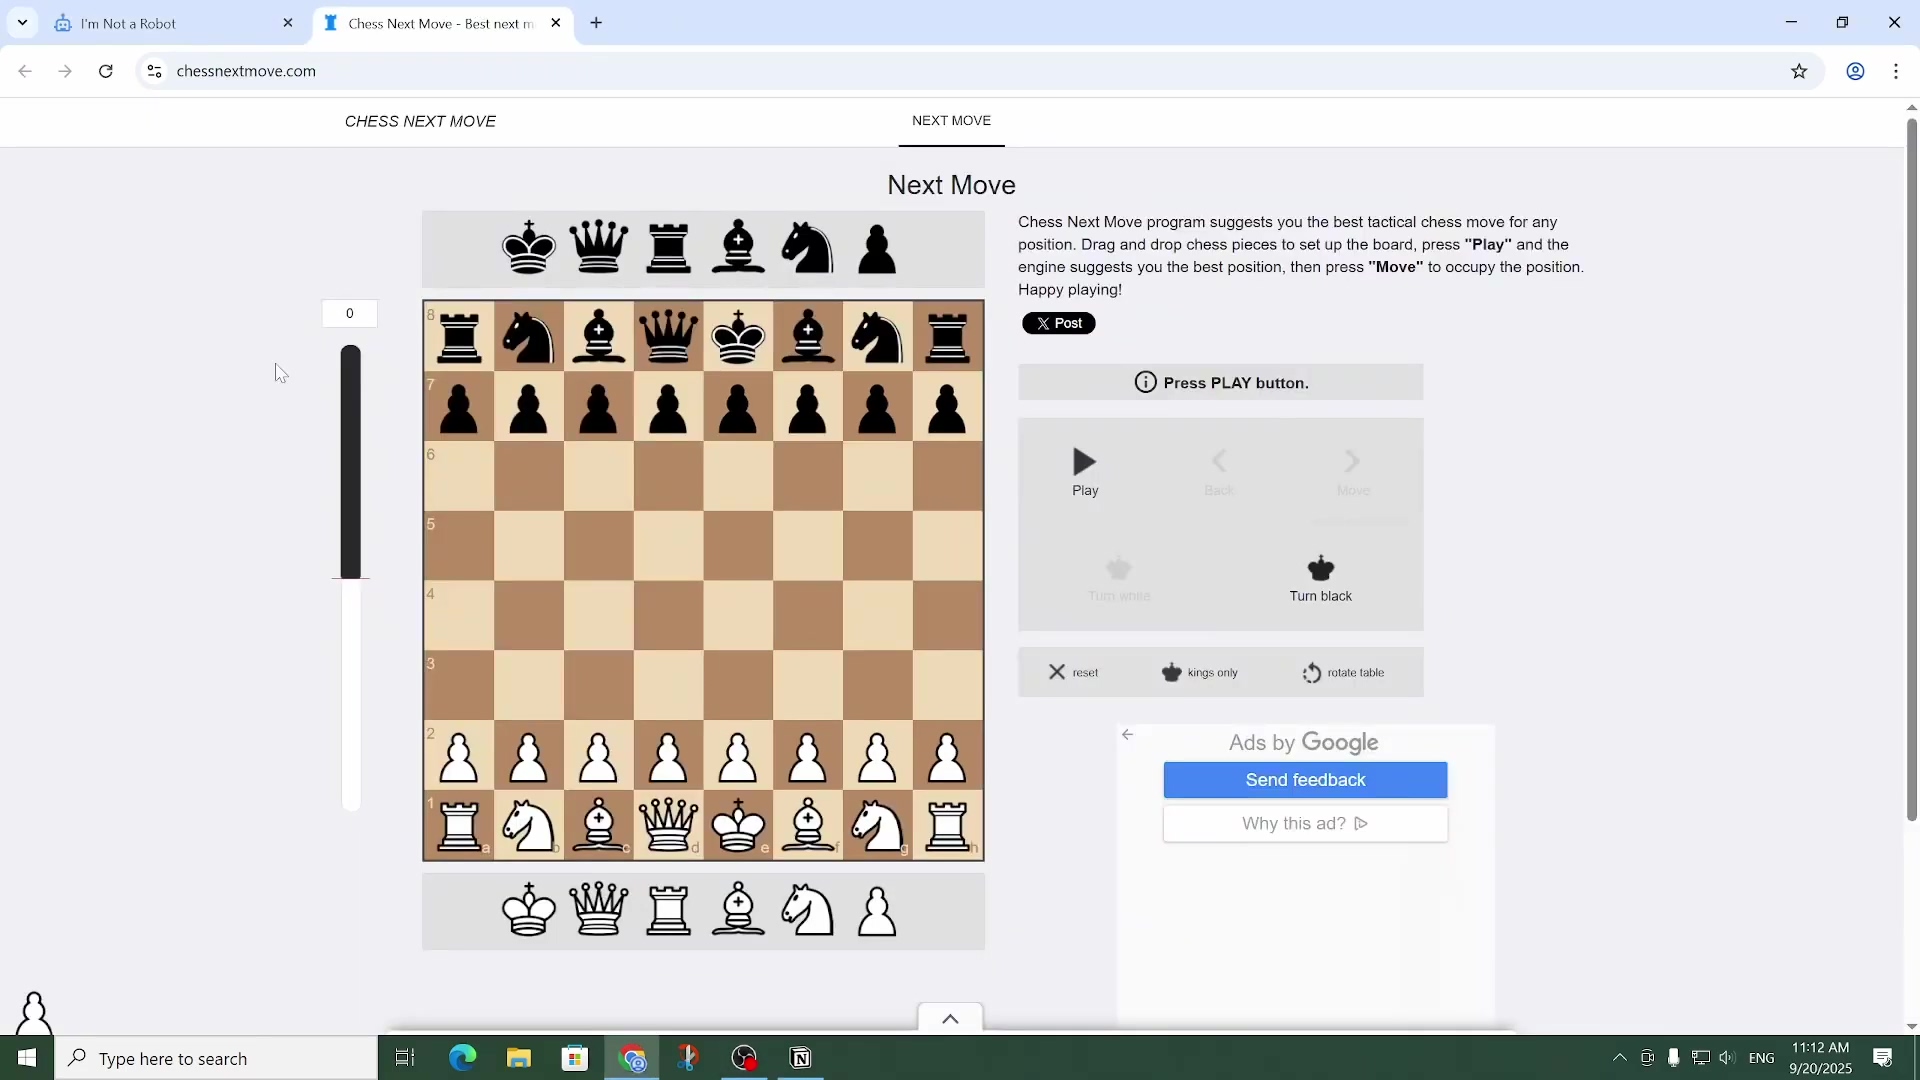
Task: Close the I'm Not a Robot tab
Action: coord(288,23)
